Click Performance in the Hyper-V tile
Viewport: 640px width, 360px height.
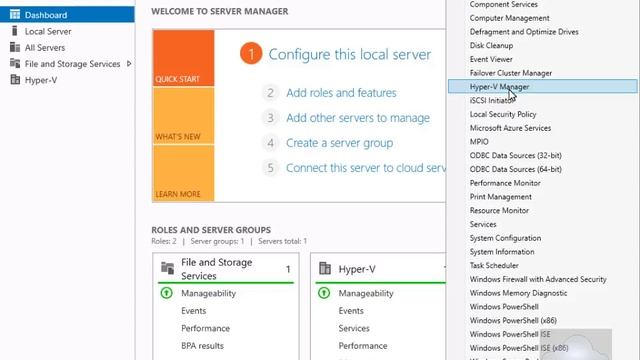(x=362, y=346)
